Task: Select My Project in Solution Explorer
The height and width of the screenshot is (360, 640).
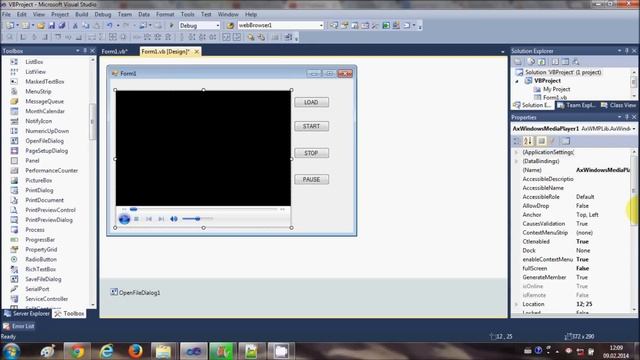Action: coord(556,89)
